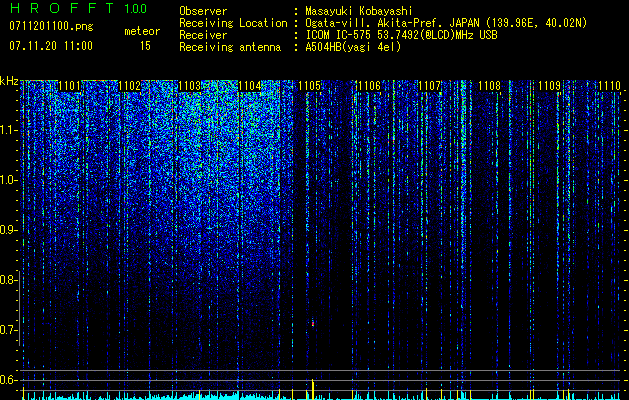Click the meteor count value 15

(145, 46)
